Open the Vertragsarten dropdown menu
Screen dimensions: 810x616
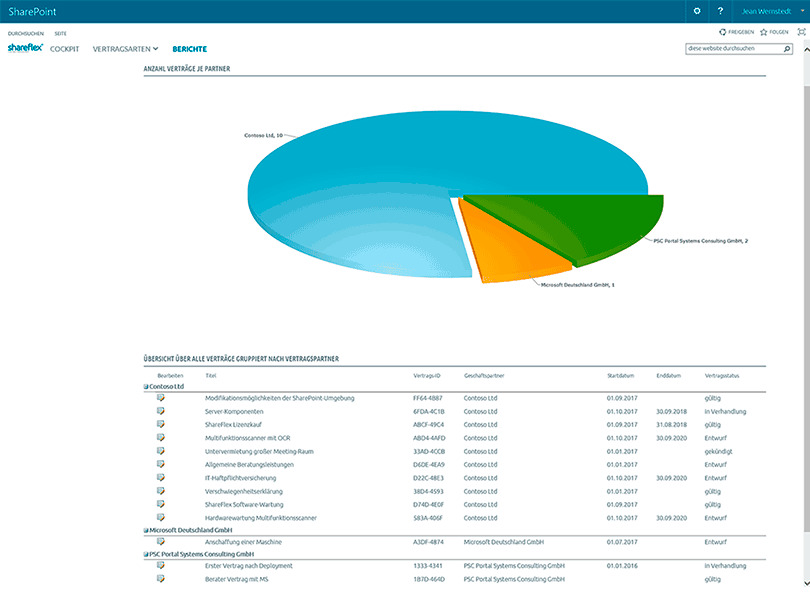pos(125,48)
